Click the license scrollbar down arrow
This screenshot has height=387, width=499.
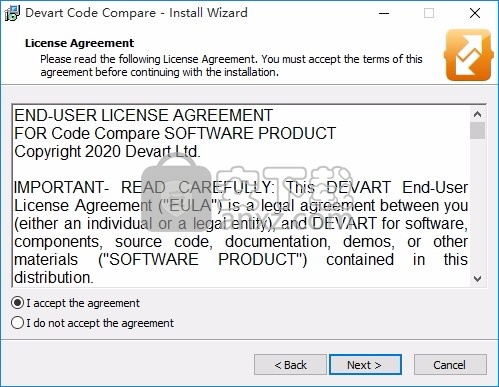tap(477, 278)
